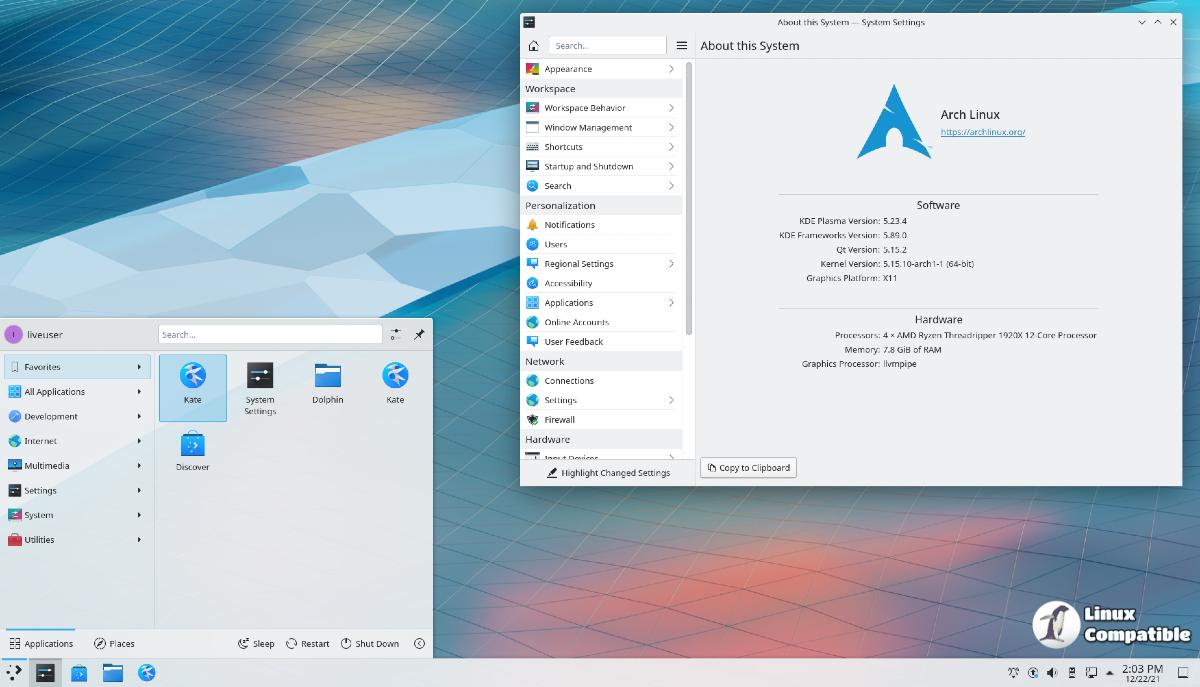Open the volume icon in system tray

1052,673
